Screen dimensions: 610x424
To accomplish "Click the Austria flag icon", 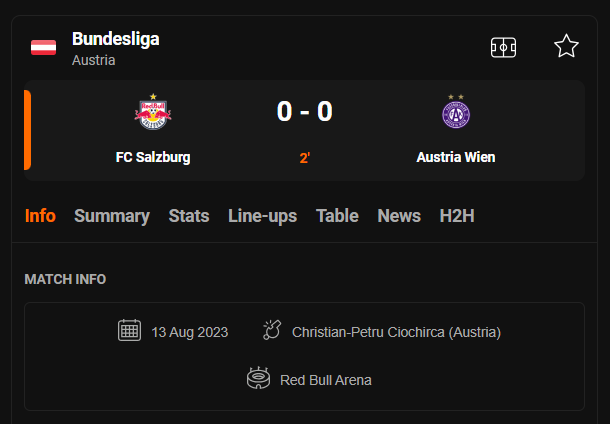I will (x=43, y=48).
